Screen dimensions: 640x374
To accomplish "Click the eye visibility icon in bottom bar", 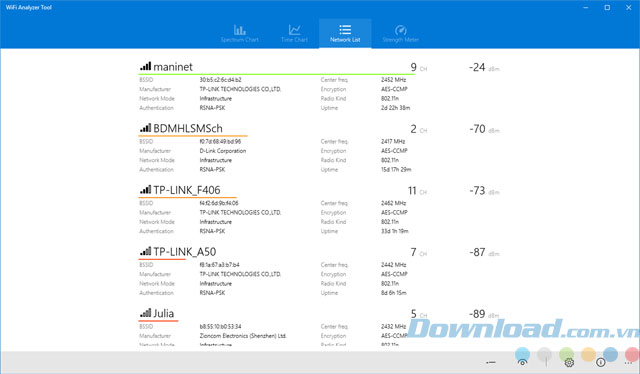I will pos(522,362).
